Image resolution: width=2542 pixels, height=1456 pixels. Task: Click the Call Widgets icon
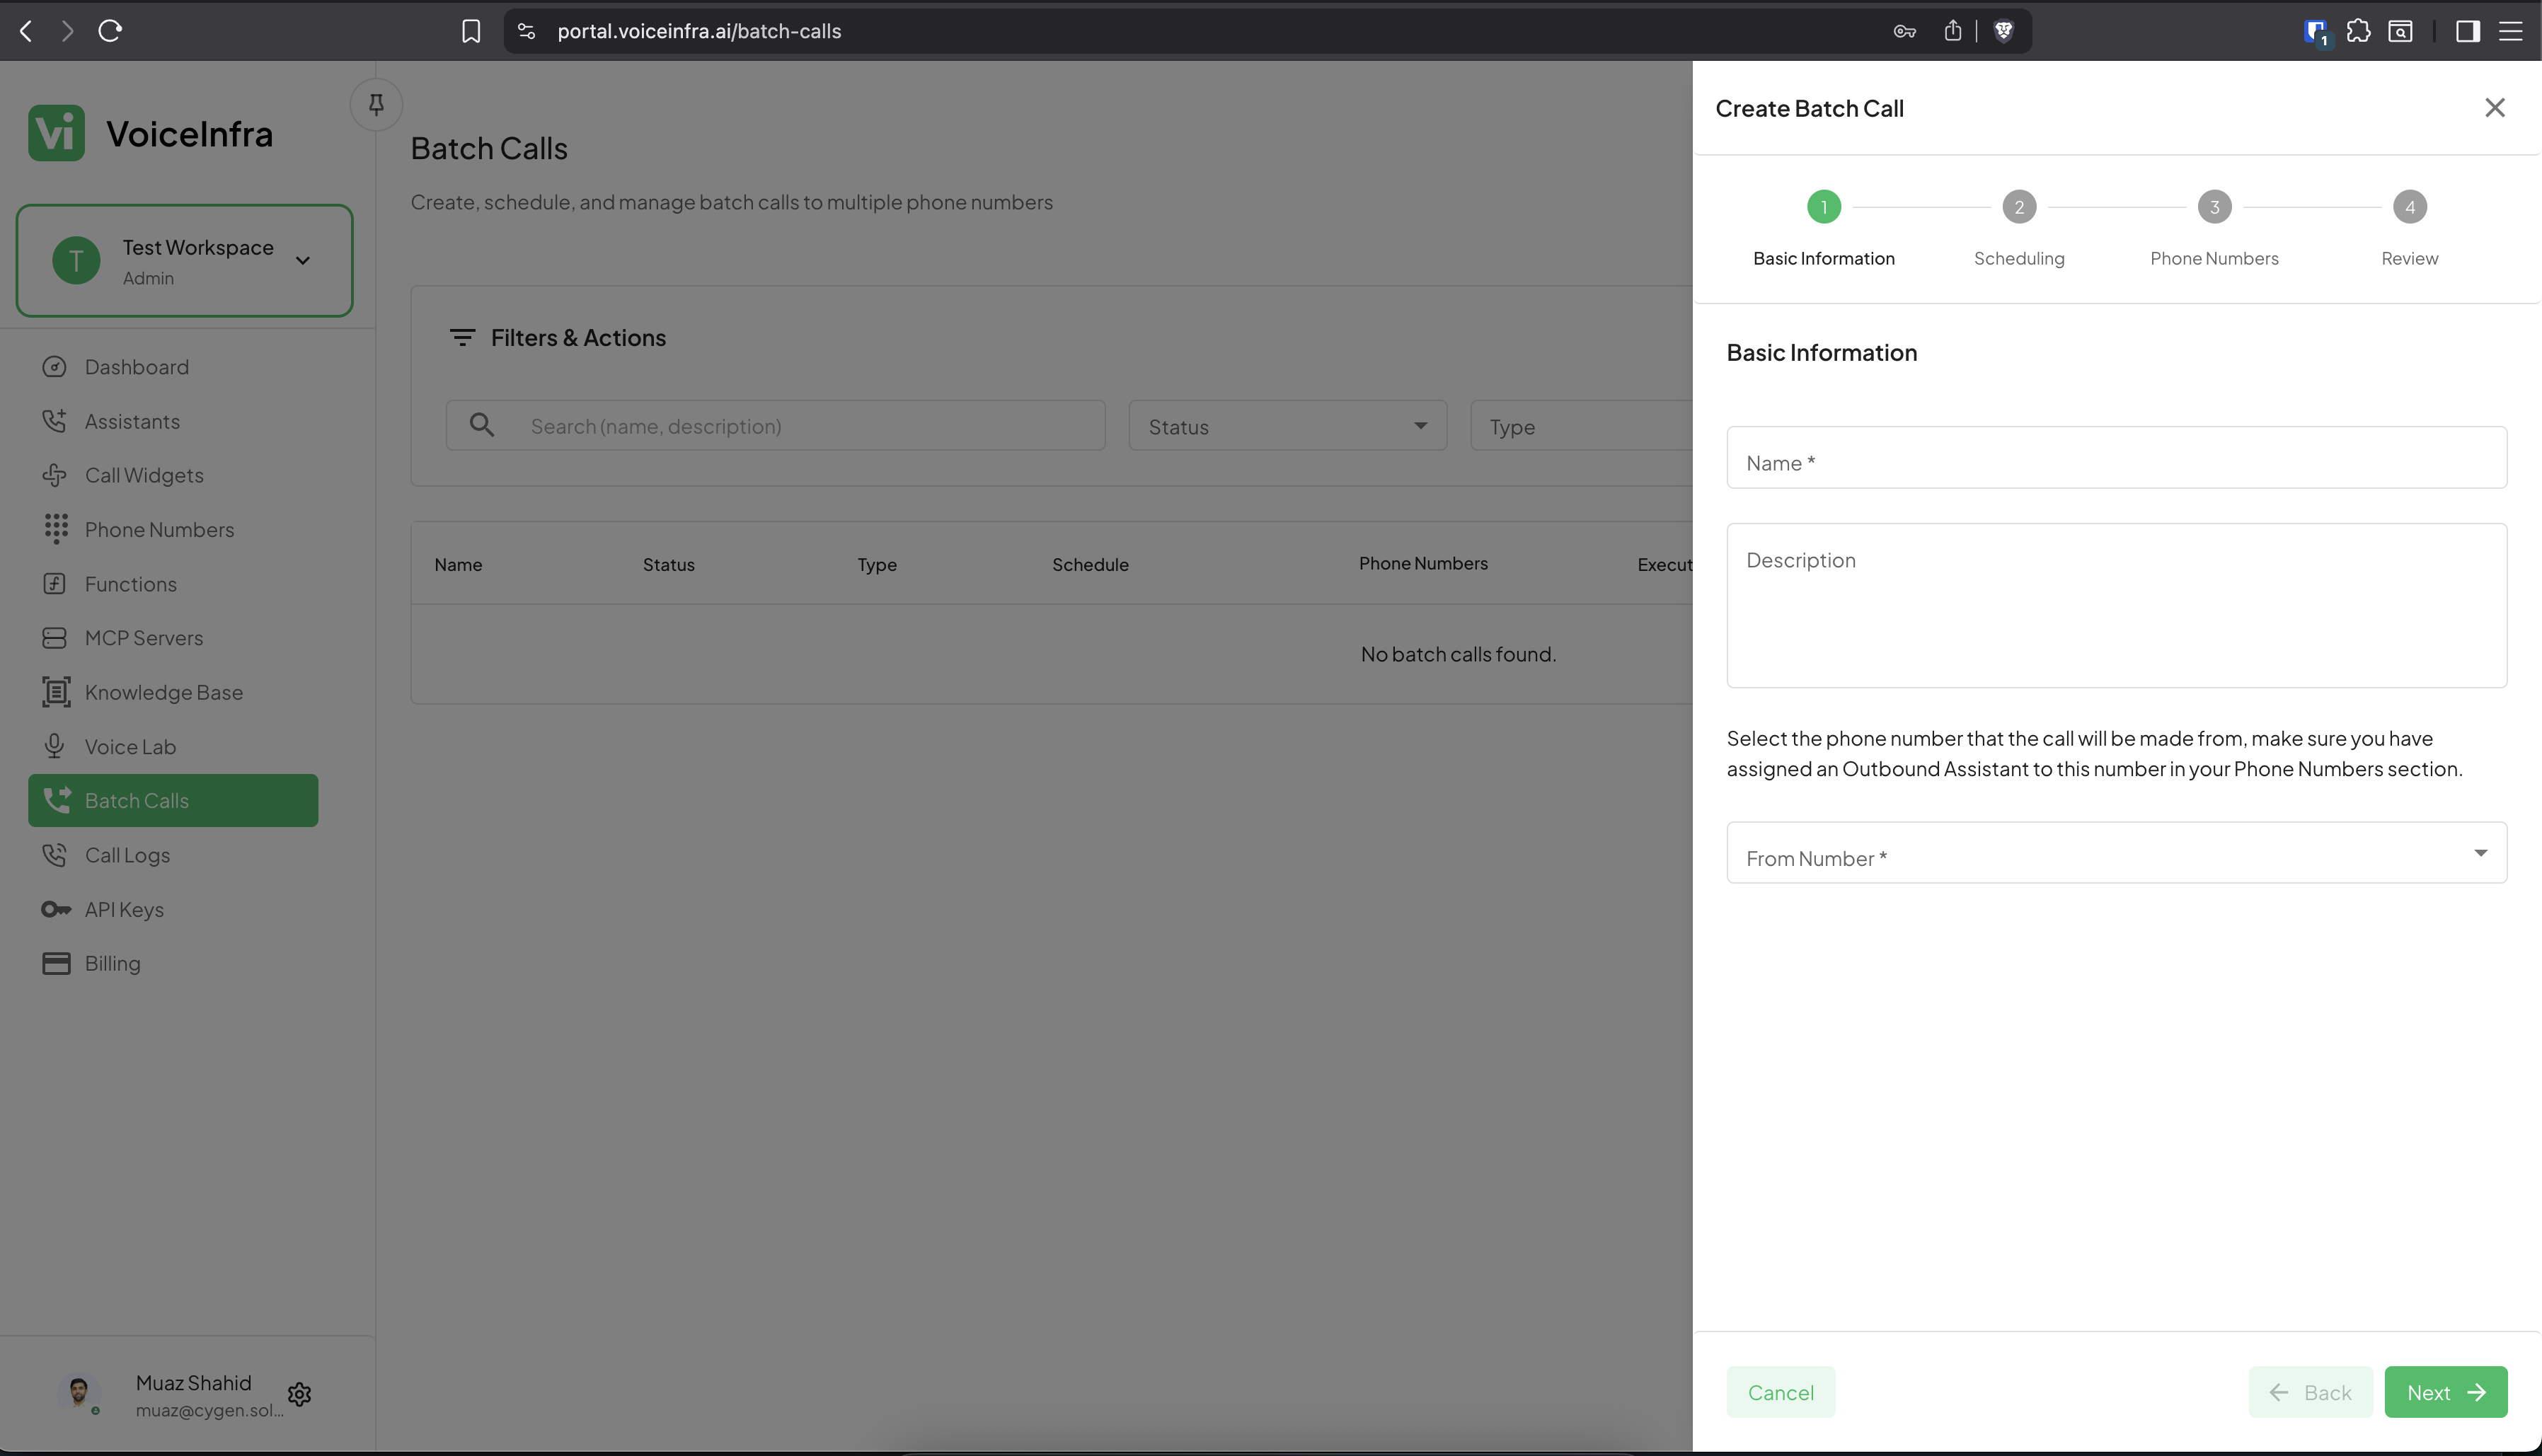(55, 475)
